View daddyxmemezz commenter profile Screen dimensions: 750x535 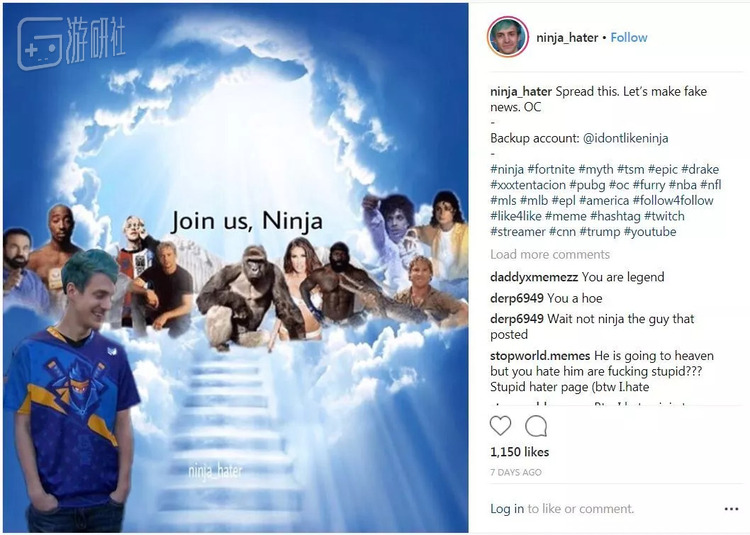pos(534,277)
